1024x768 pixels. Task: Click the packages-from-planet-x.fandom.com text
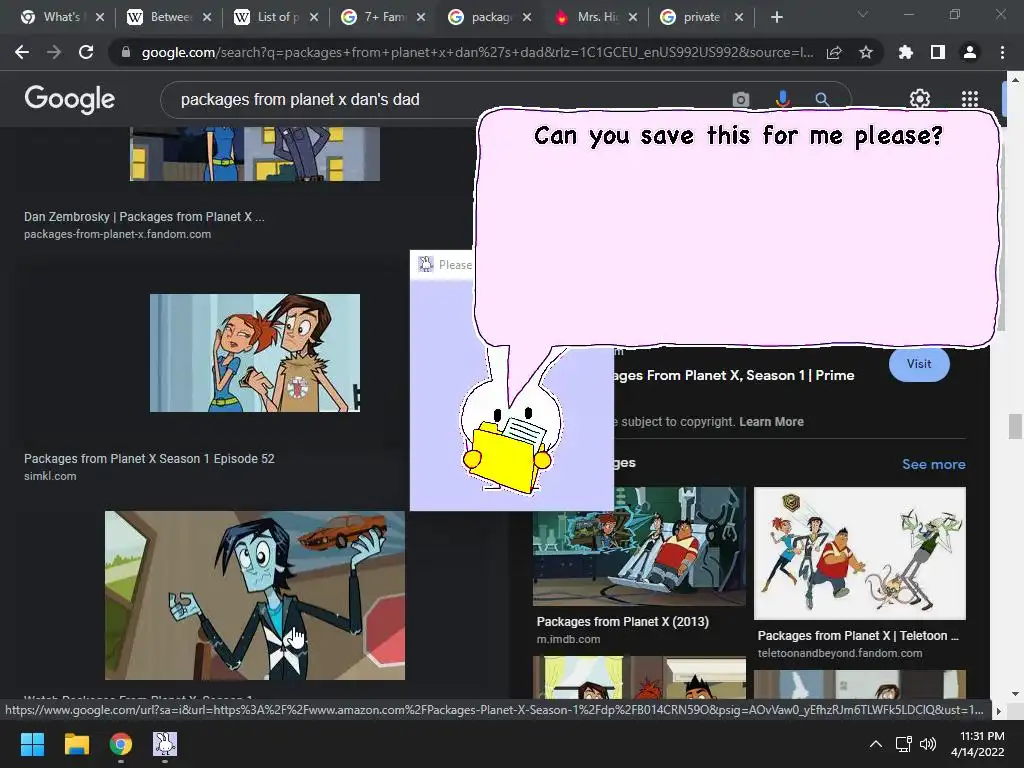pos(118,234)
